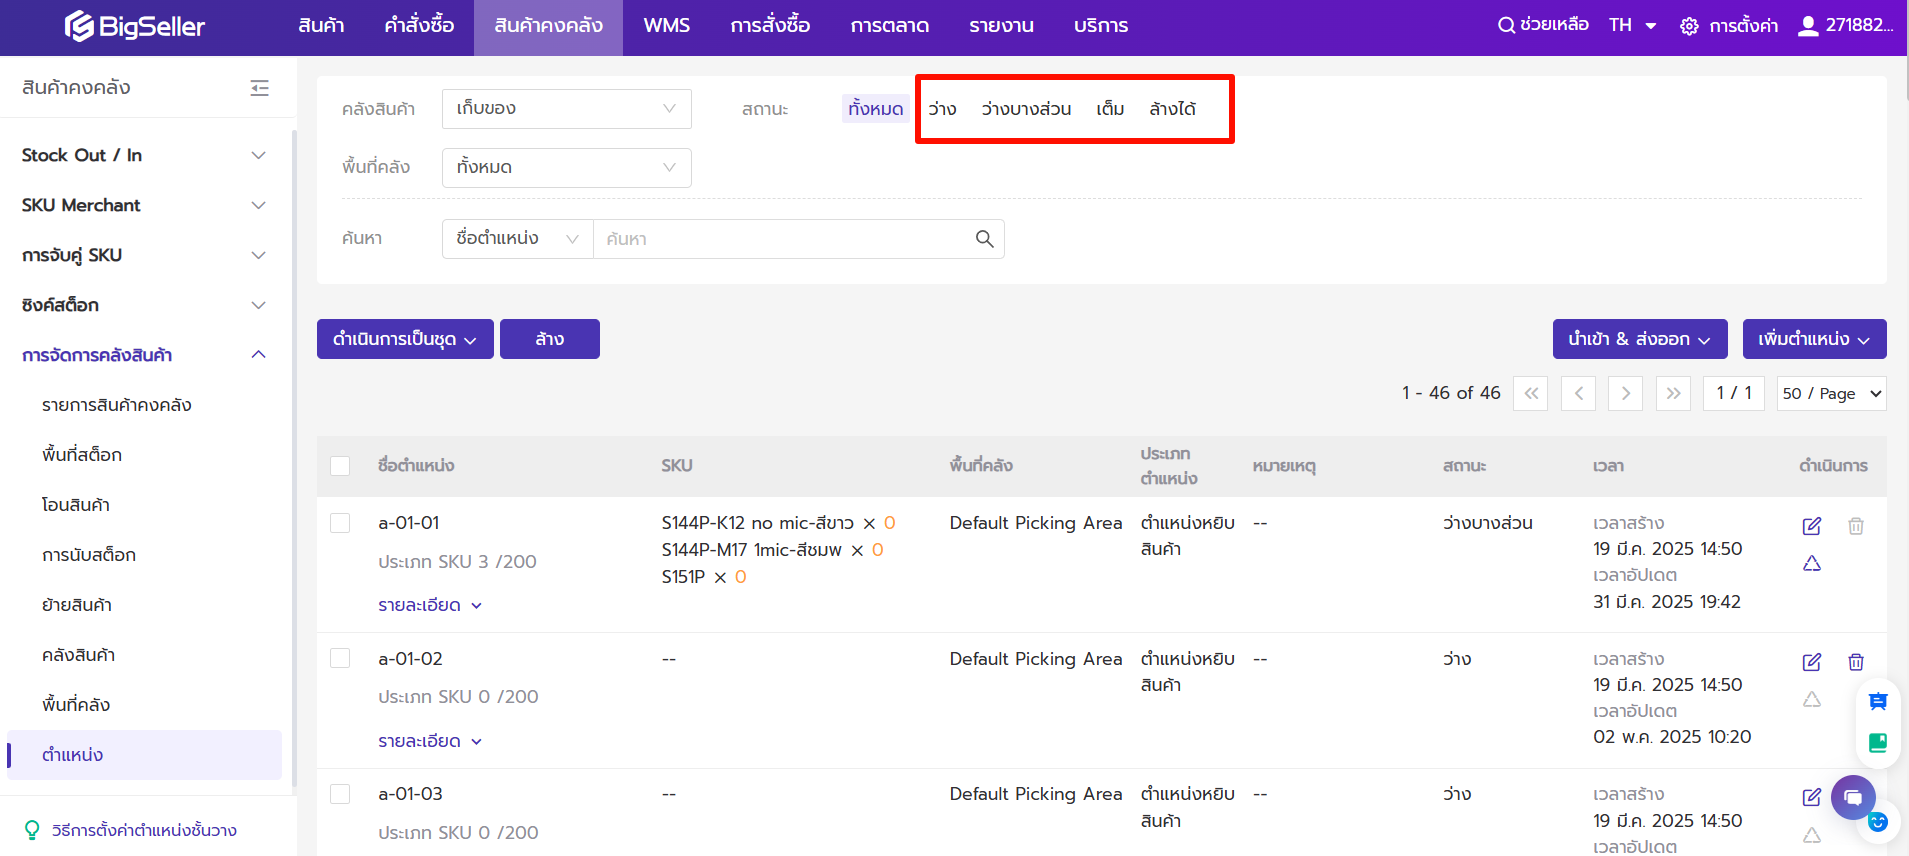Go to previous page
This screenshot has width=1909, height=856.
(1578, 393)
